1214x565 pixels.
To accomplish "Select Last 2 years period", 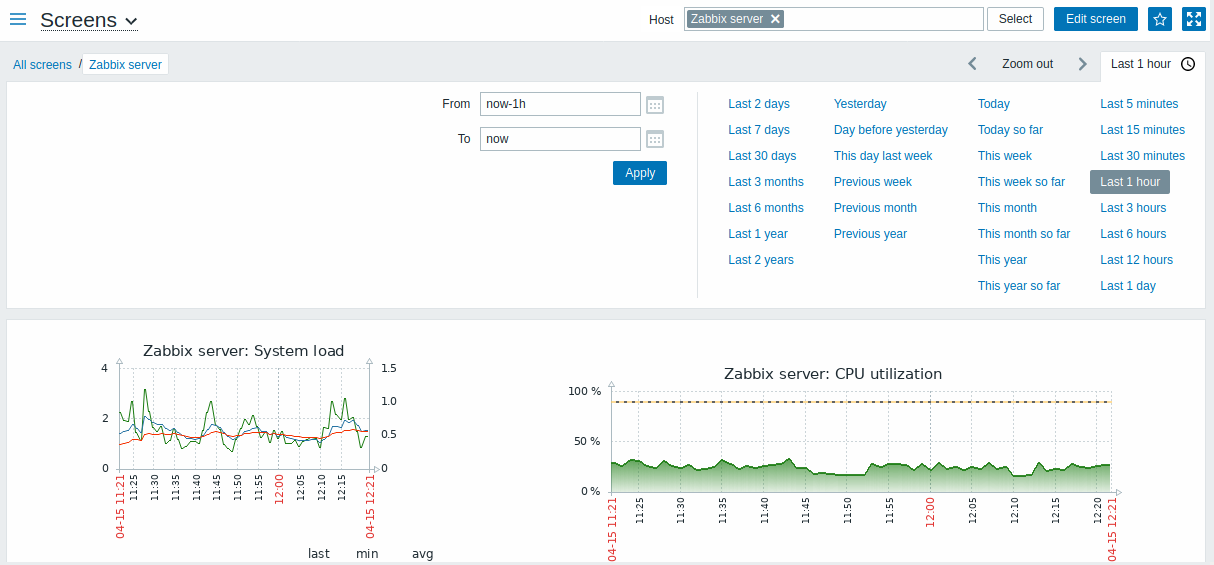I will click(761, 260).
